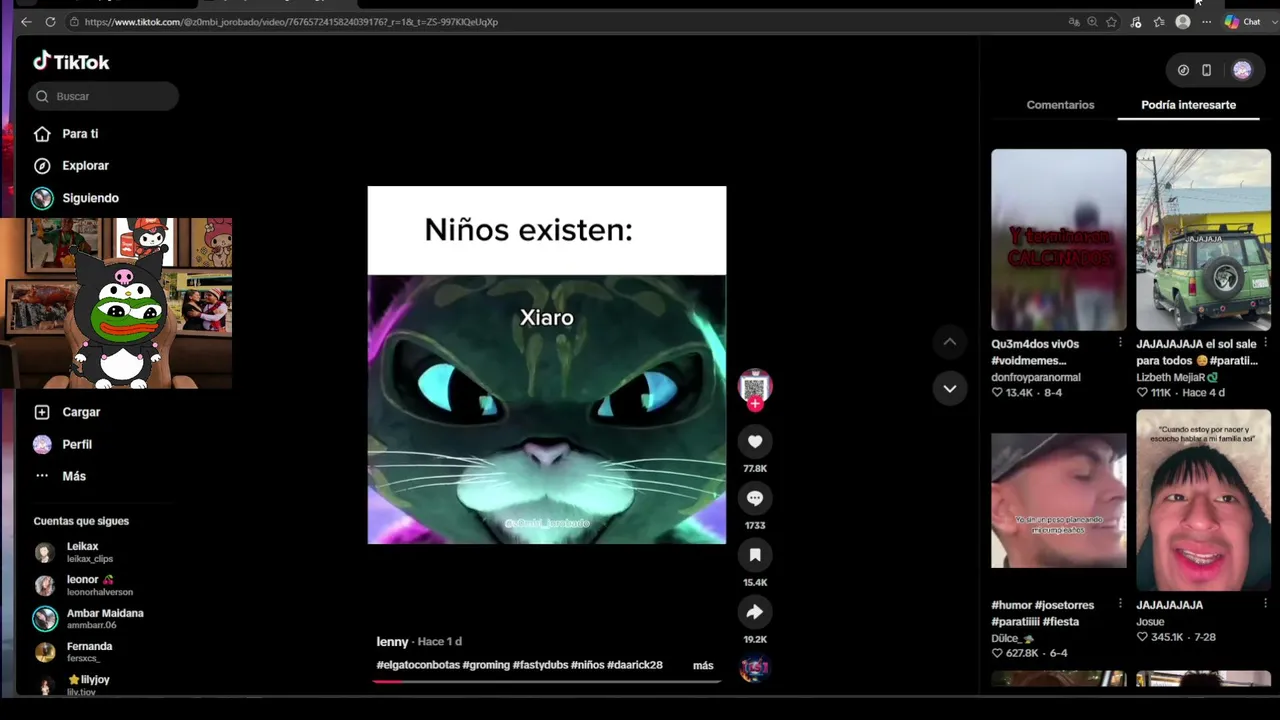Open the green jeep suggested video
The image size is (1280, 720).
[x=1203, y=240]
